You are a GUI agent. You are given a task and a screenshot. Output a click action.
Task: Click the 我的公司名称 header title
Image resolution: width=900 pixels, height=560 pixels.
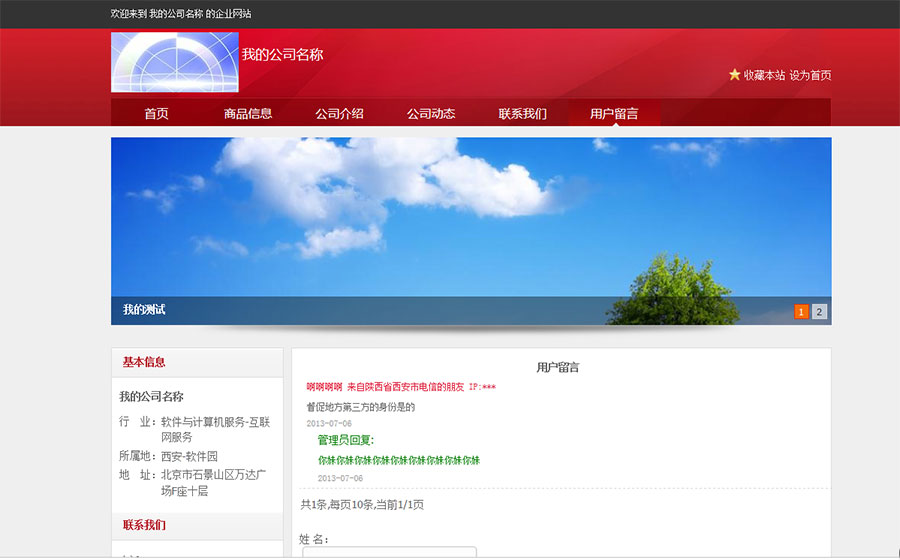[282, 55]
